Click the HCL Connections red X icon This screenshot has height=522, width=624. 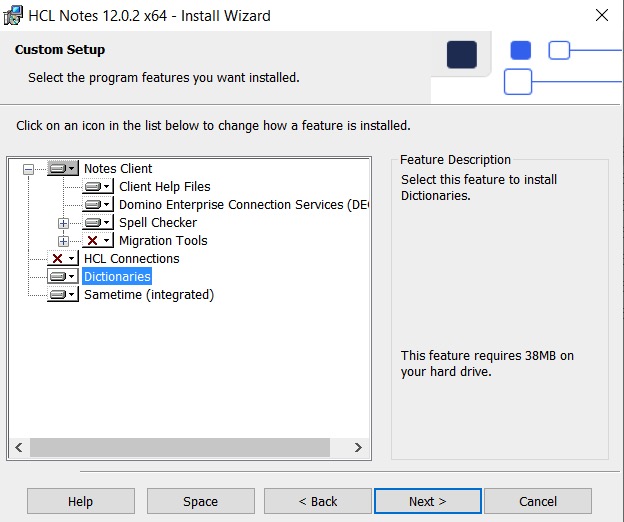[62, 259]
